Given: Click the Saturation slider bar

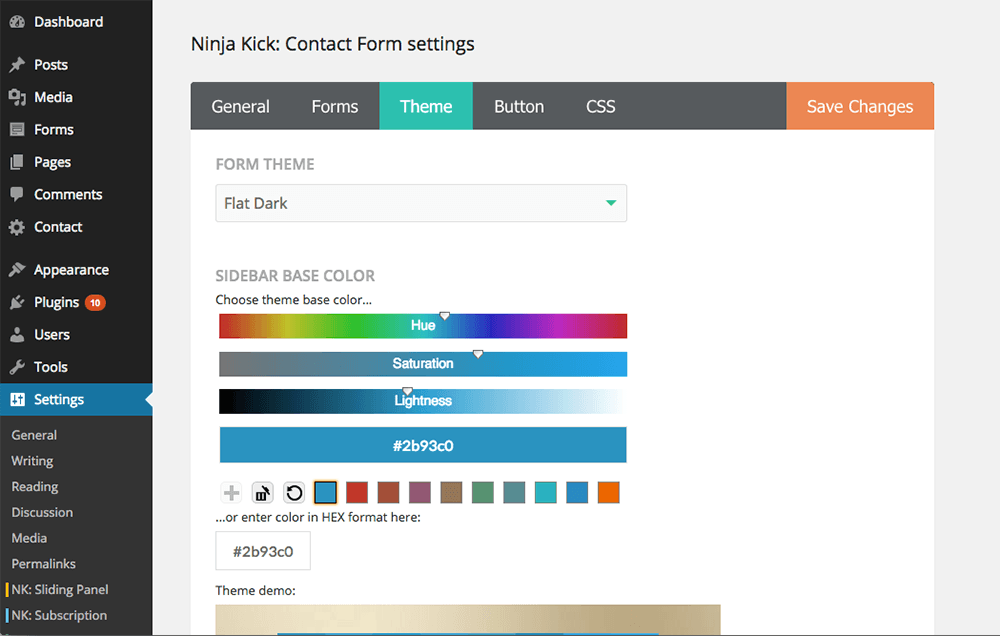Looking at the screenshot, I should pyautogui.click(x=423, y=364).
